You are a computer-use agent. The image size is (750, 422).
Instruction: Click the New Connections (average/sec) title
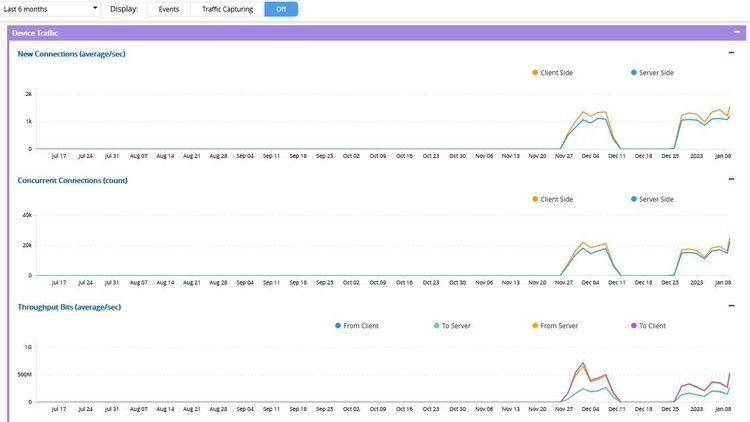point(72,54)
